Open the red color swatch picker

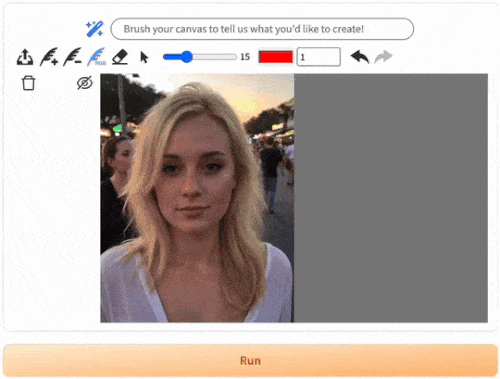(x=276, y=57)
